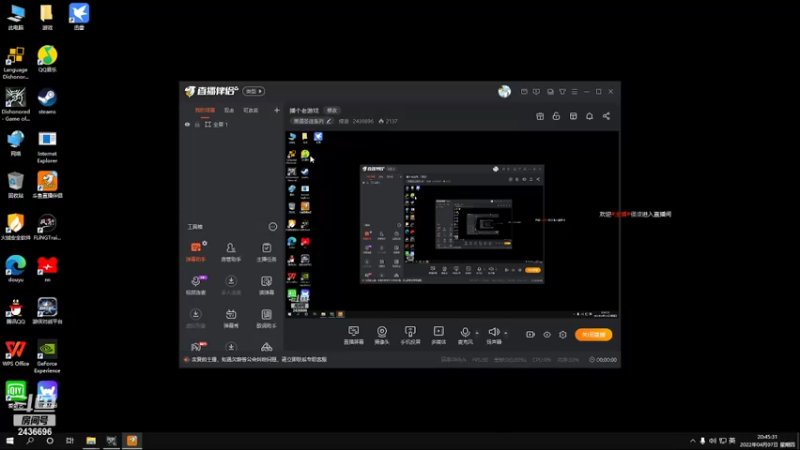The height and width of the screenshot is (450, 800).
Task: Open the 主播任务 streamer tasks tool
Action: click(266, 252)
